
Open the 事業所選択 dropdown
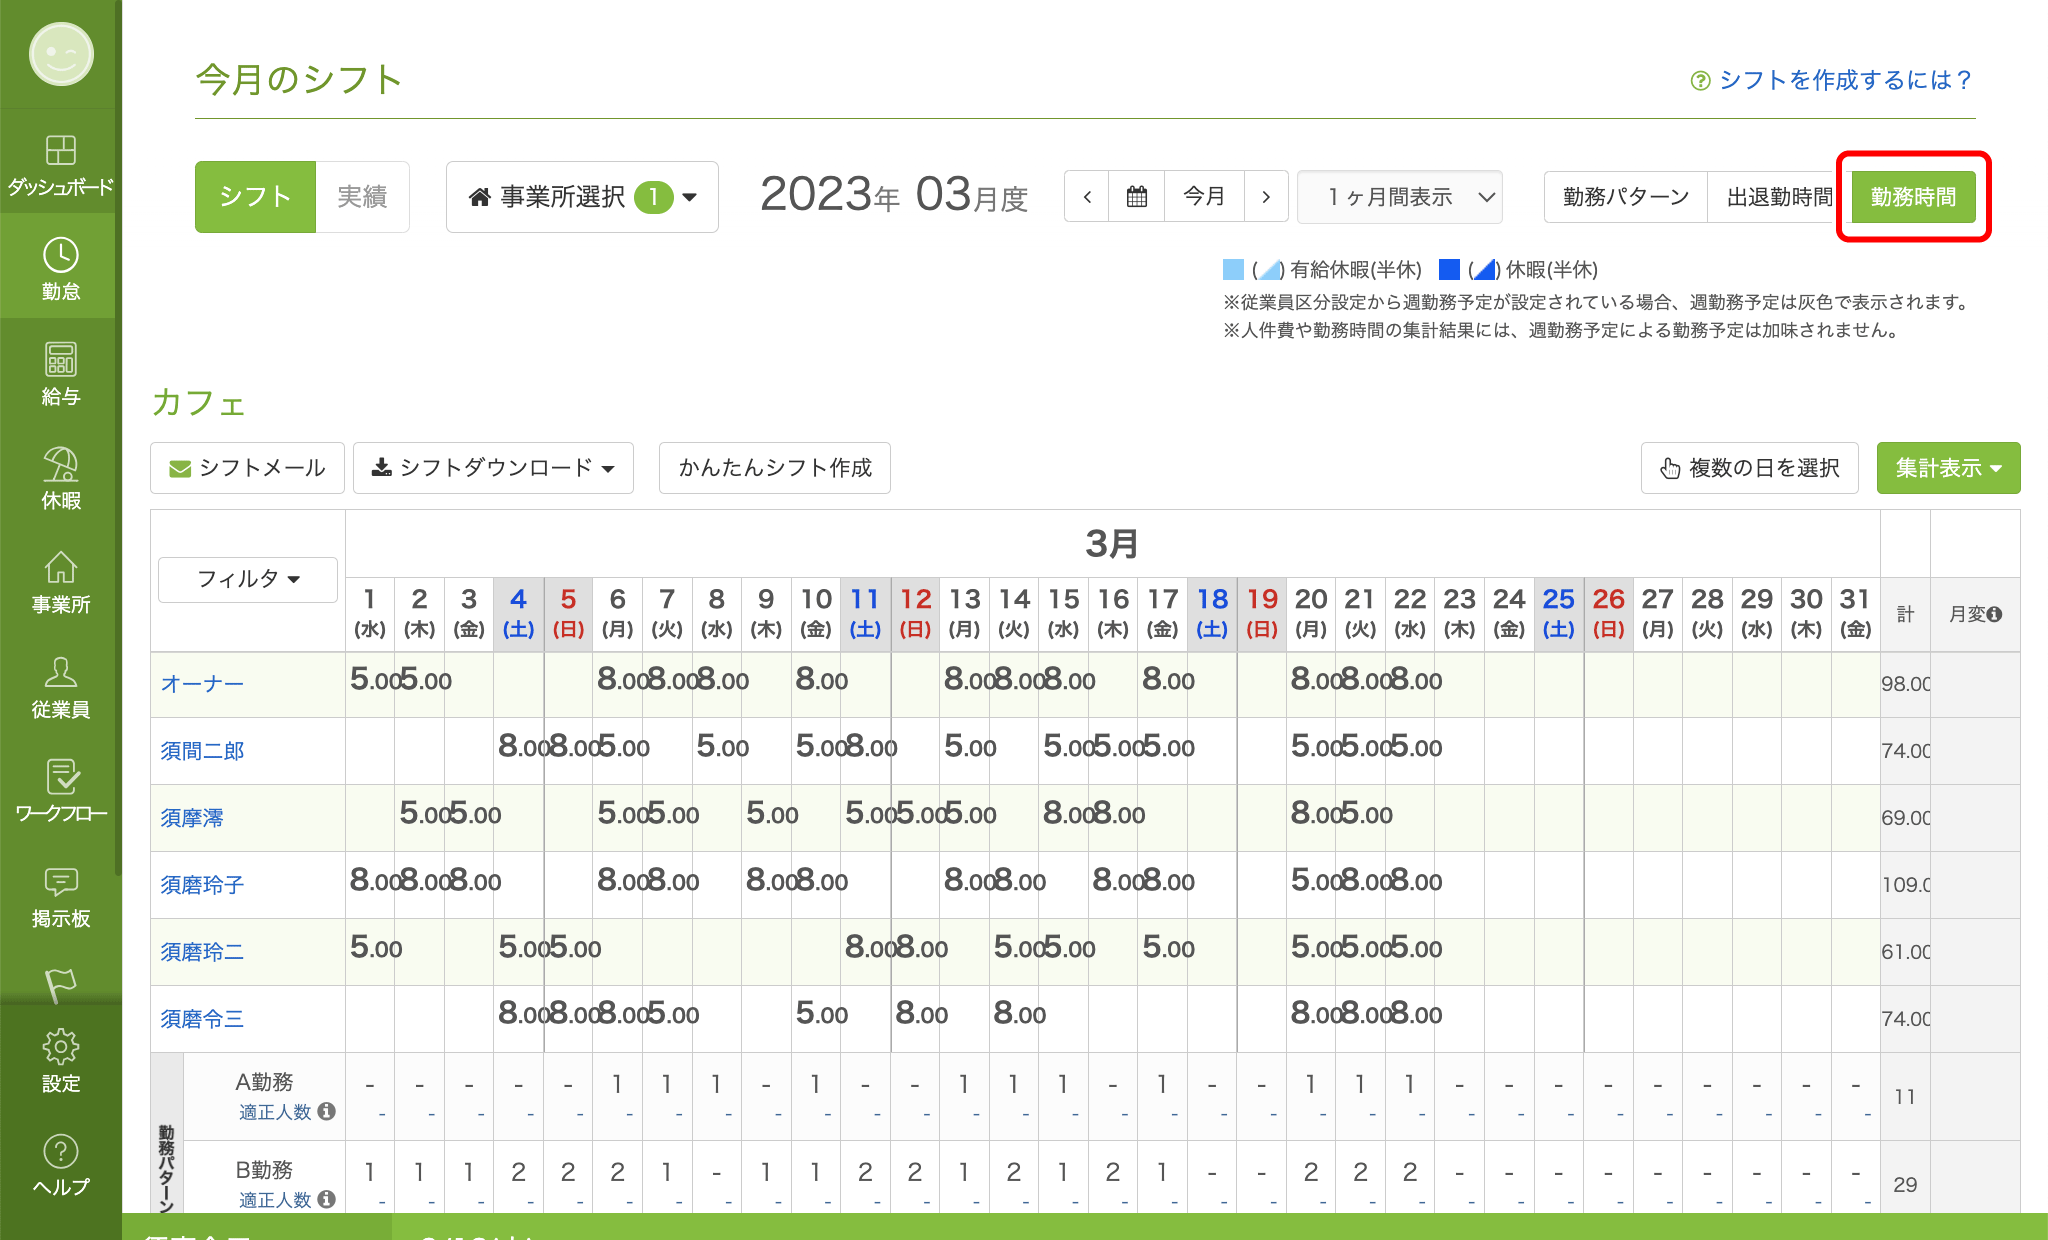coord(582,197)
